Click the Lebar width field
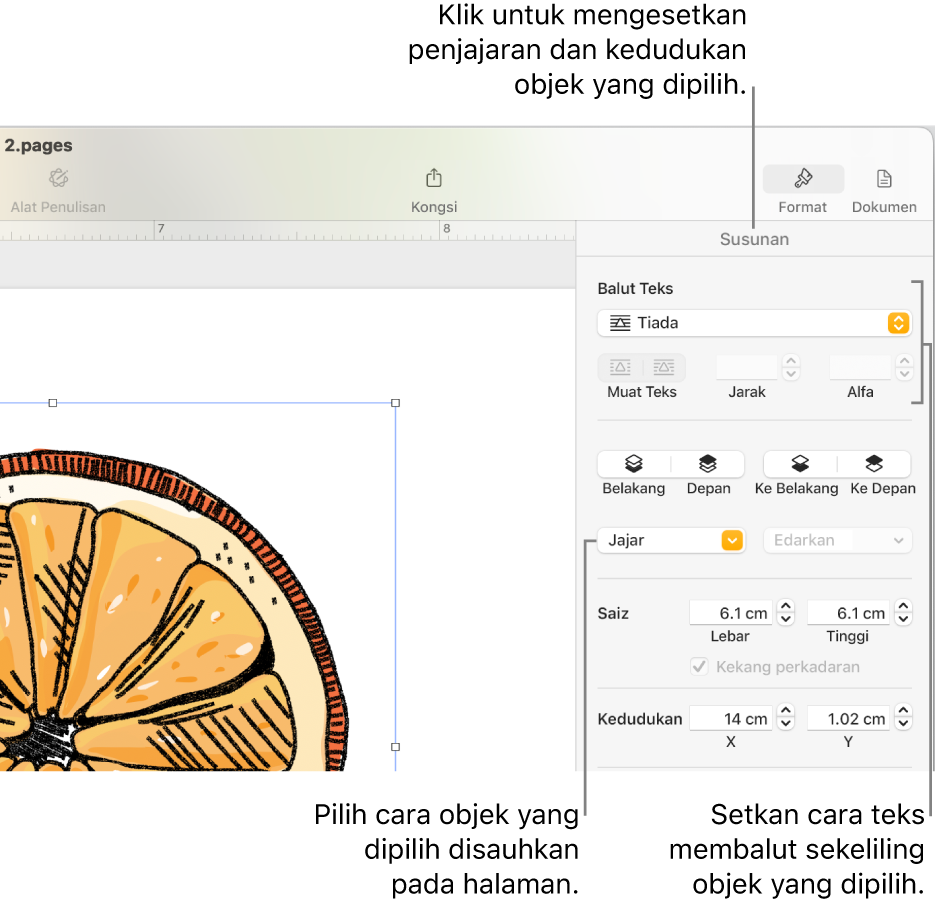Image resolution: width=935 pixels, height=910 pixels. click(731, 613)
